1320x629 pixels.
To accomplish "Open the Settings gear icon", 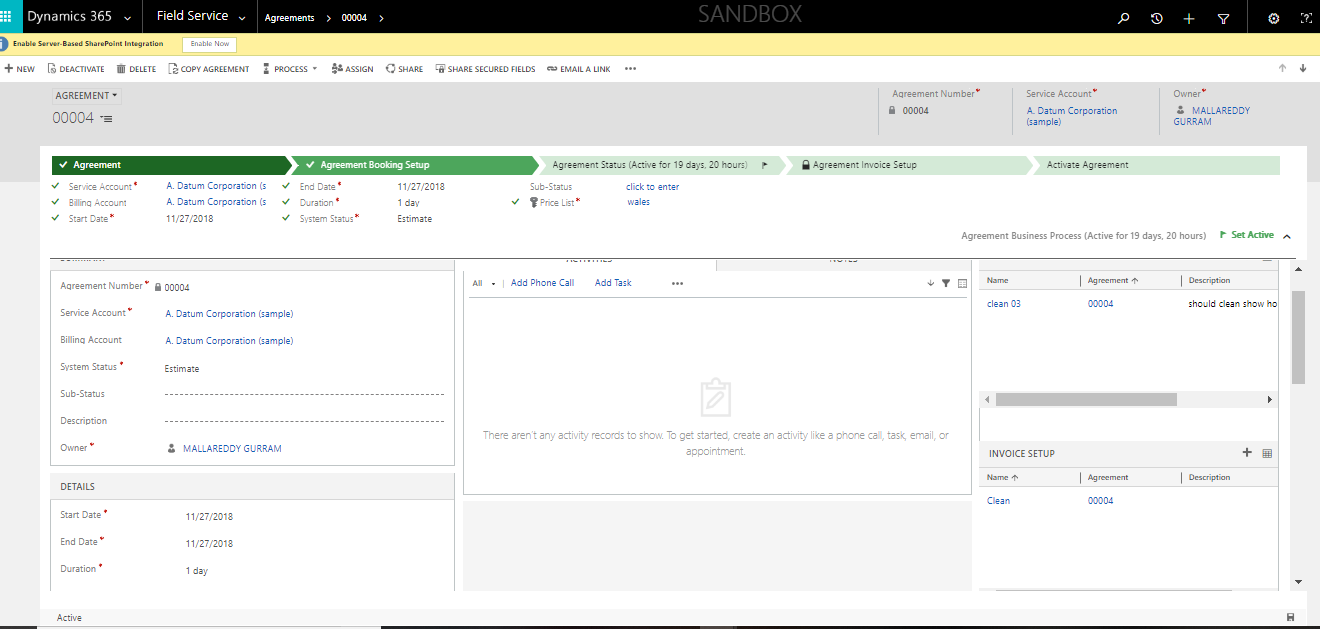I will (1272, 17).
